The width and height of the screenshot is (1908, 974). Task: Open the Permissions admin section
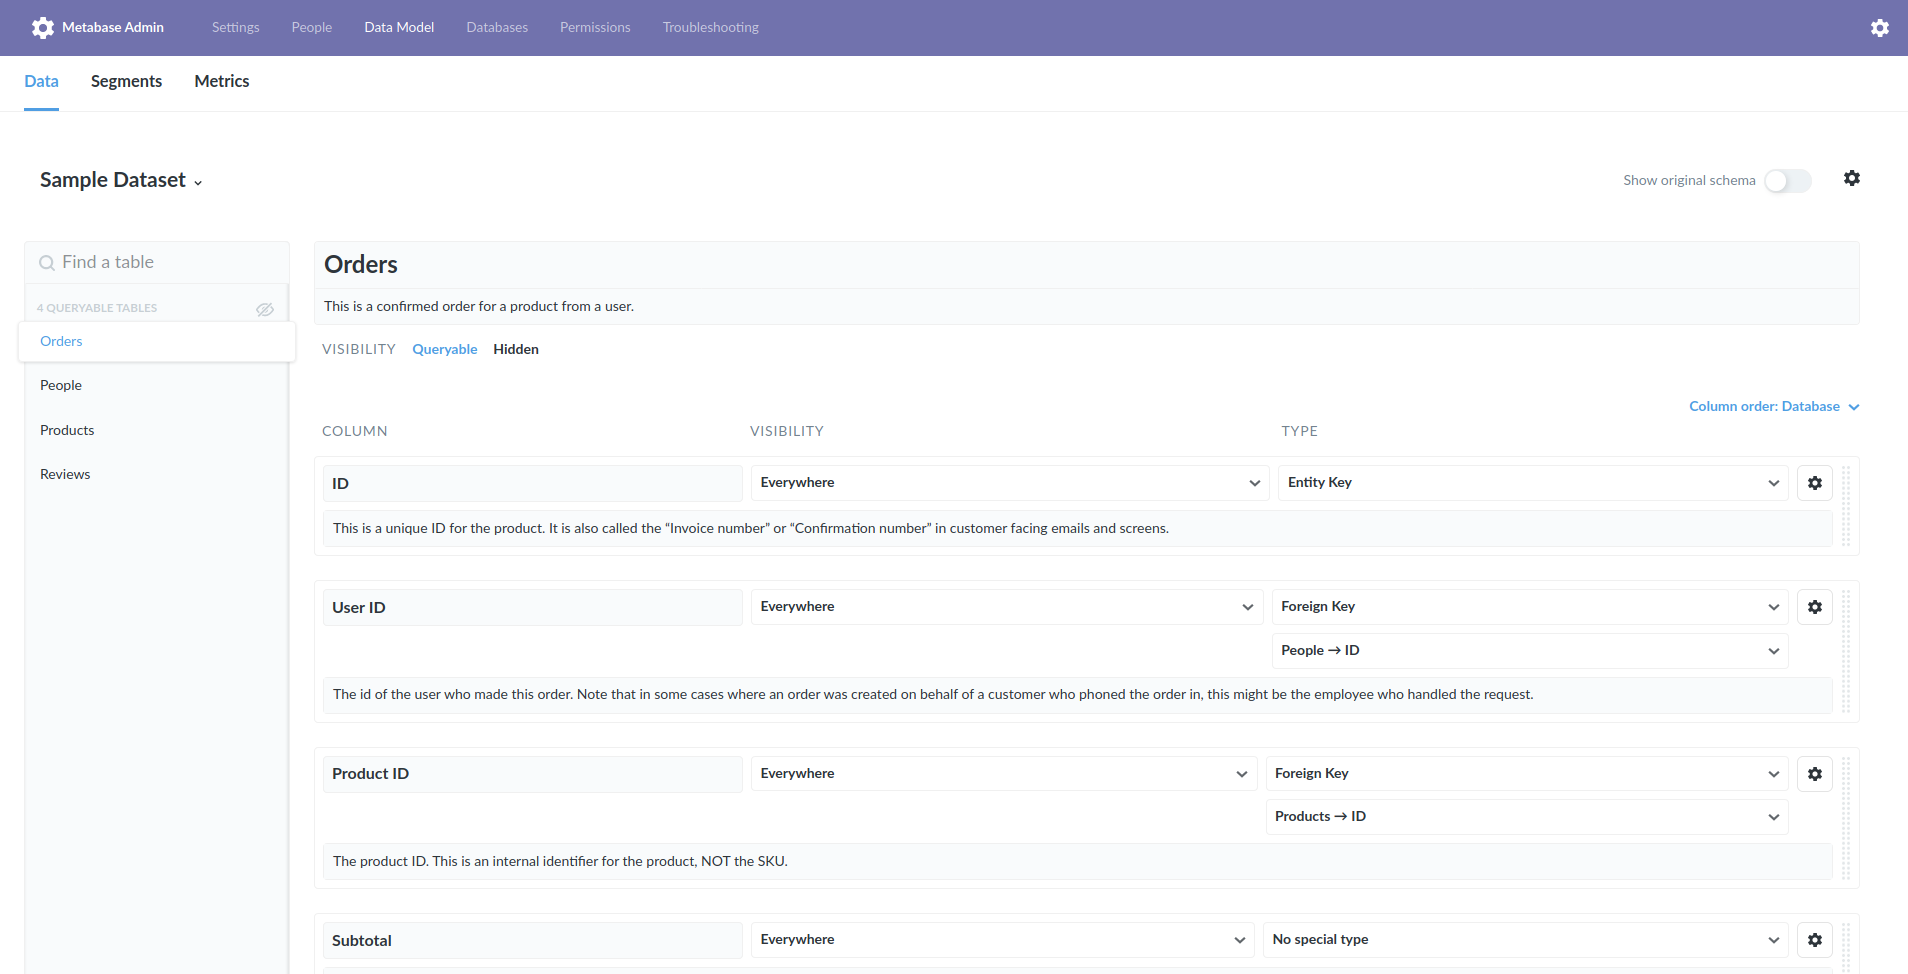[595, 27]
